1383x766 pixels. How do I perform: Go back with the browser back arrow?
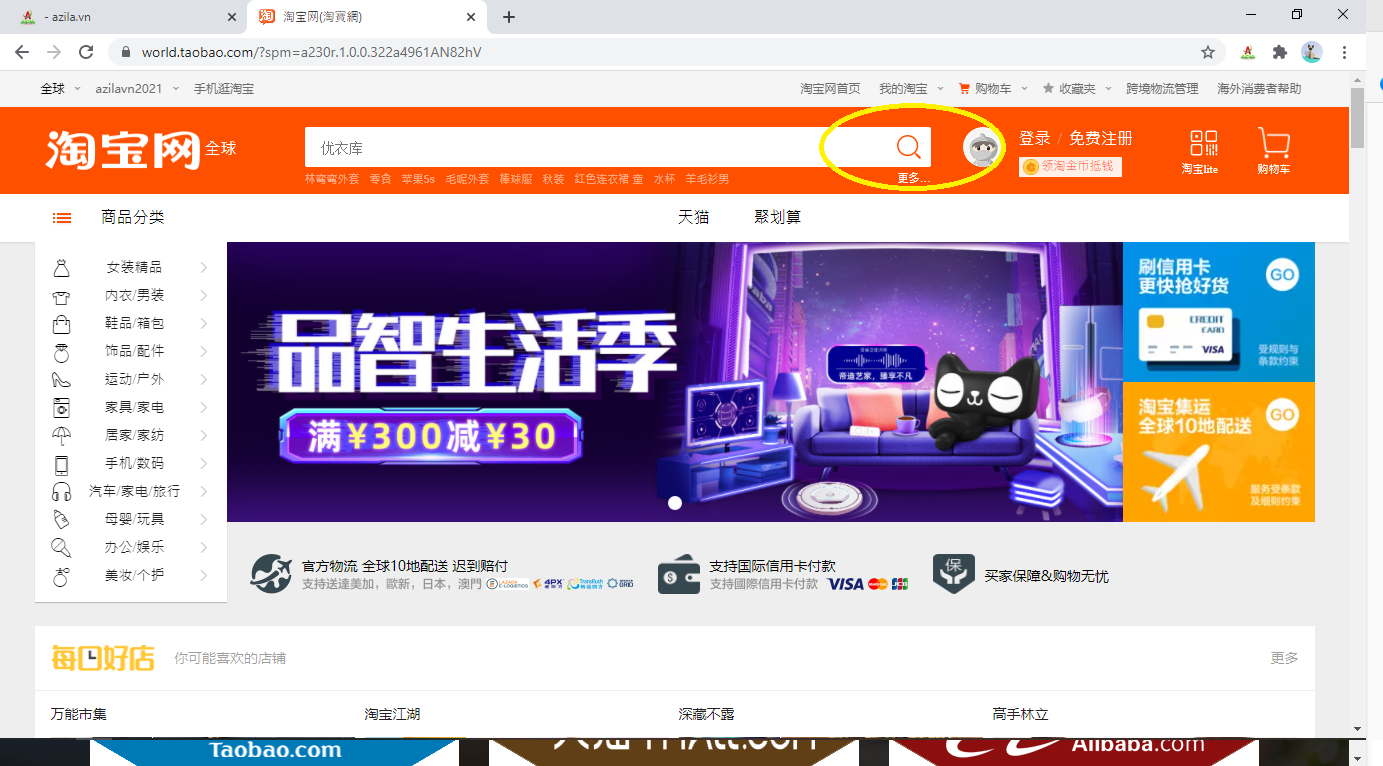pyautogui.click(x=22, y=52)
